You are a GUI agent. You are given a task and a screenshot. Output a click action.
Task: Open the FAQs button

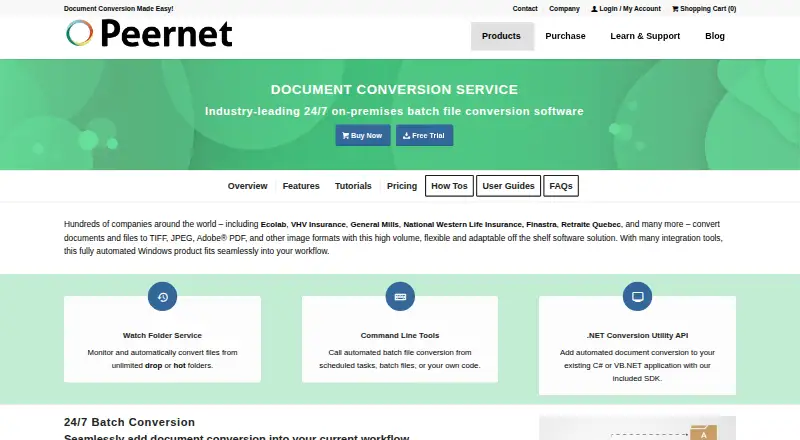pyautogui.click(x=561, y=186)
